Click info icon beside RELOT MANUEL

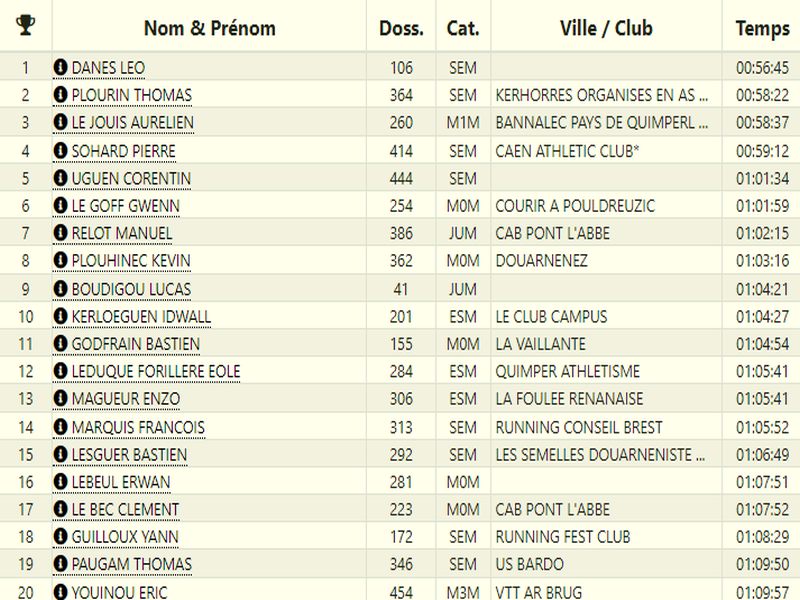pyautogui.click(x=60, y=233)
